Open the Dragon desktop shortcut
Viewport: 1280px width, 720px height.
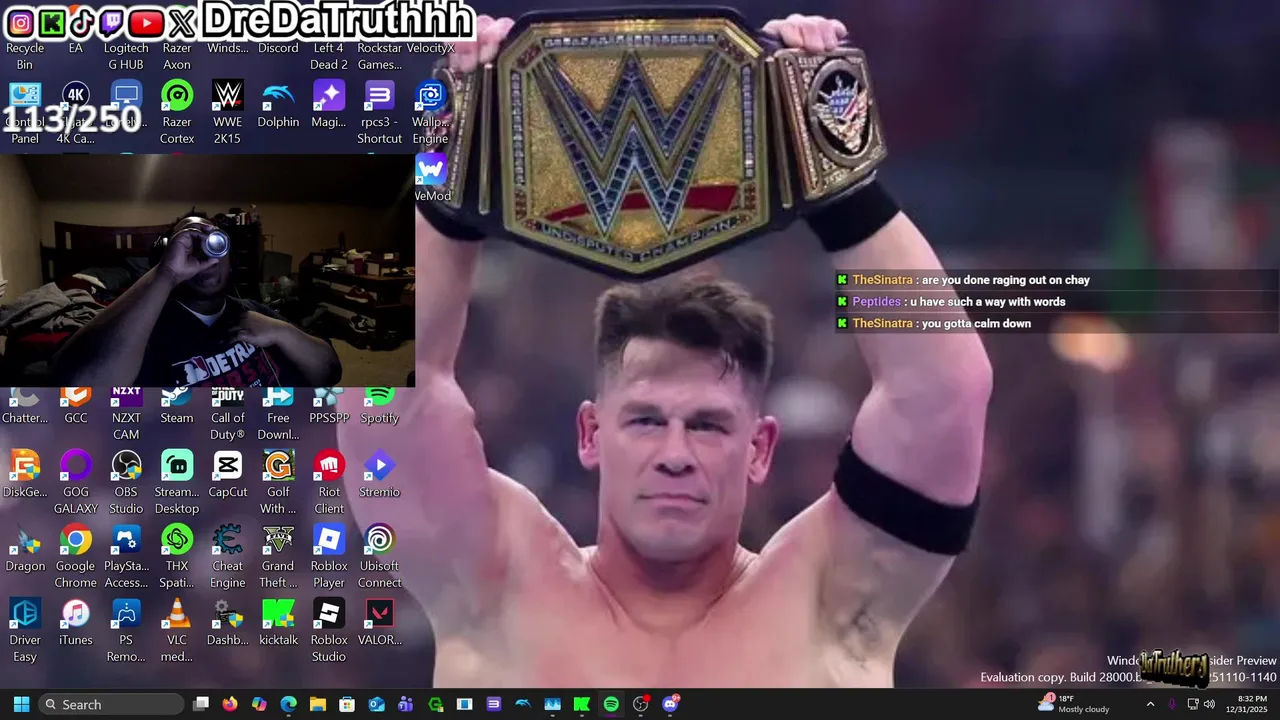coord(25,548)
